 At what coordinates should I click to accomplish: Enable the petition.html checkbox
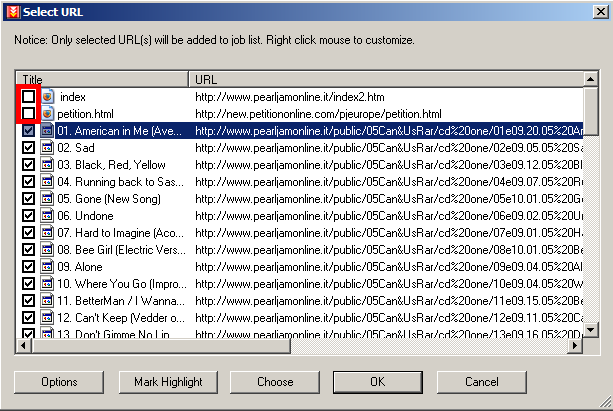point(29,114)
